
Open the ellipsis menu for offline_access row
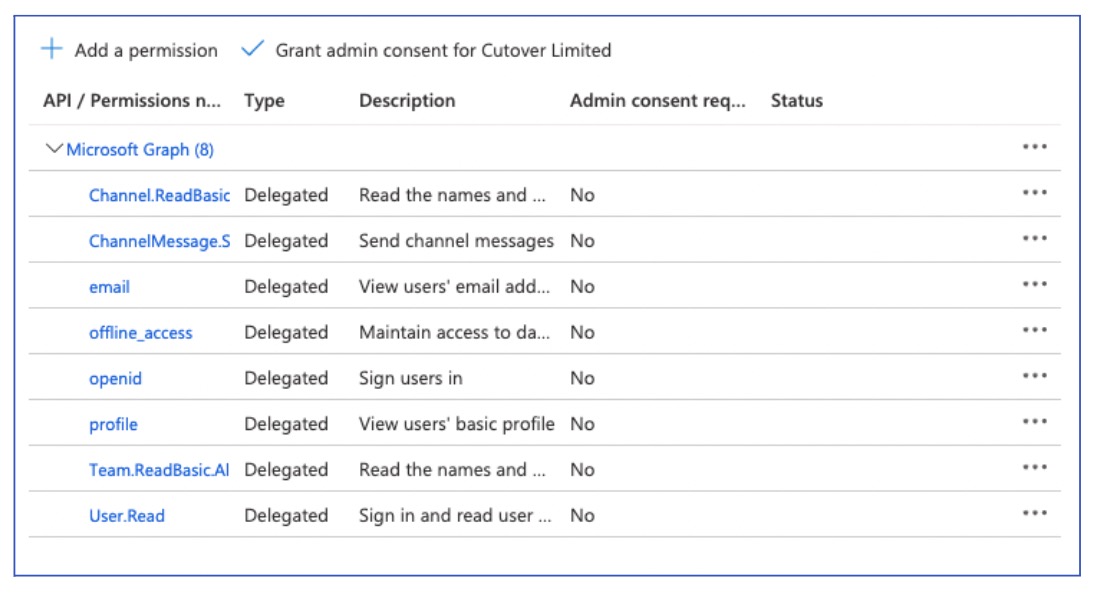click(1035, 331)
